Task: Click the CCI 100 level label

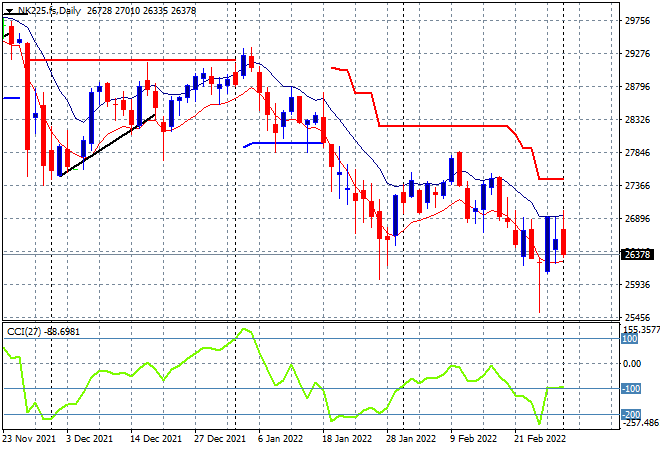Action: coord(629,339)
